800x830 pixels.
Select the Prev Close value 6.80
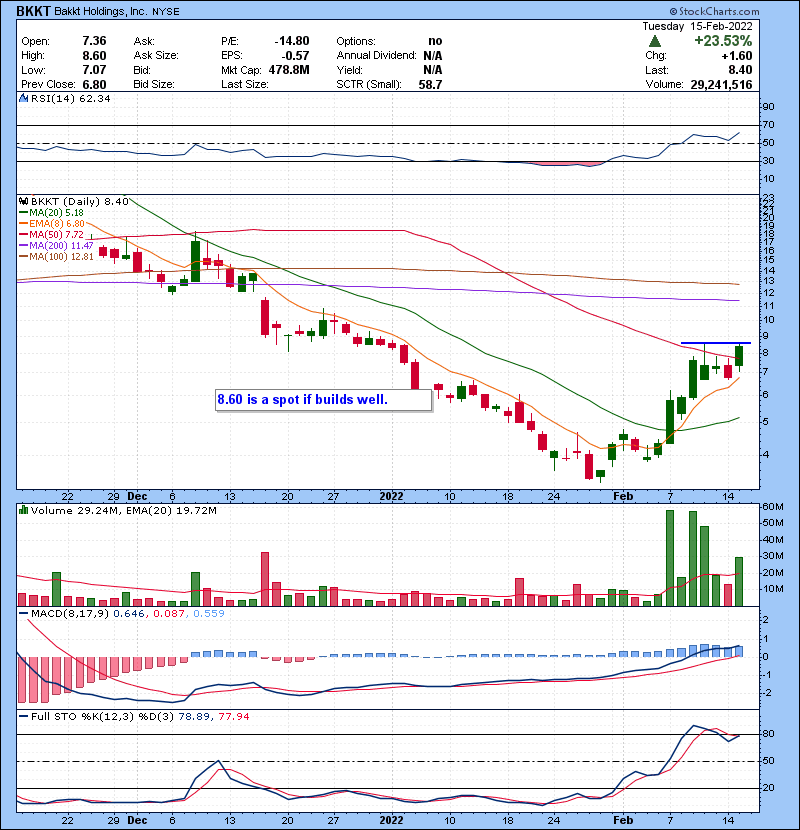click(x=94, y=85)
